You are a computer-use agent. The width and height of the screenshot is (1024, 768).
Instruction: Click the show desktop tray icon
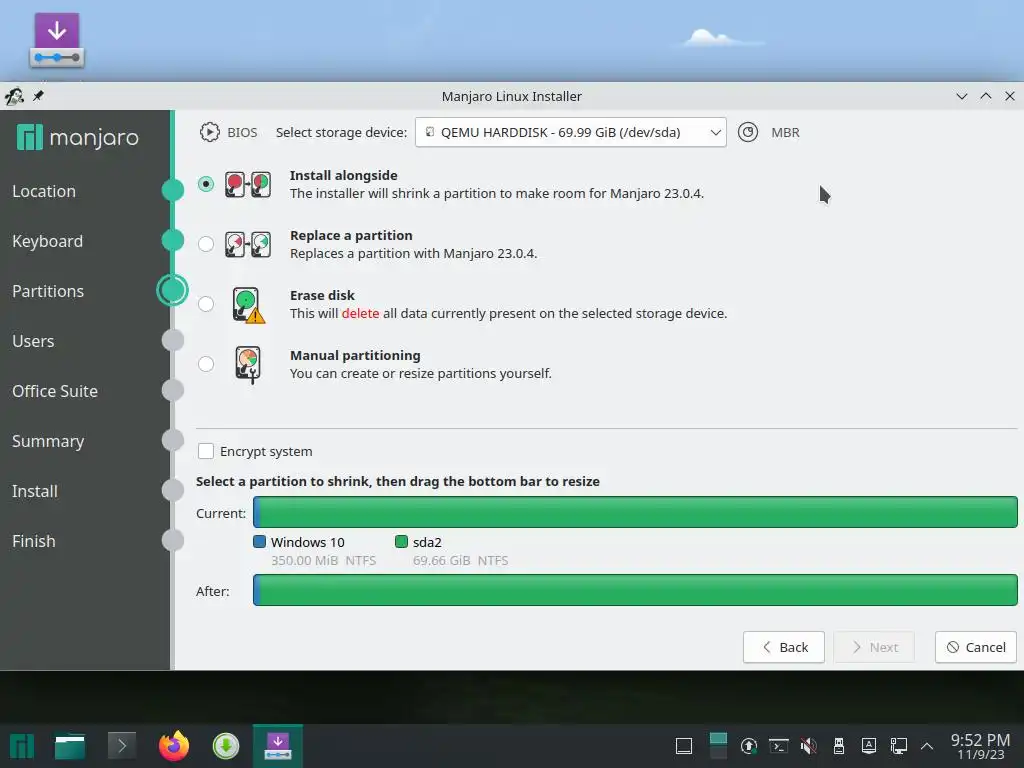click(684, 746)
